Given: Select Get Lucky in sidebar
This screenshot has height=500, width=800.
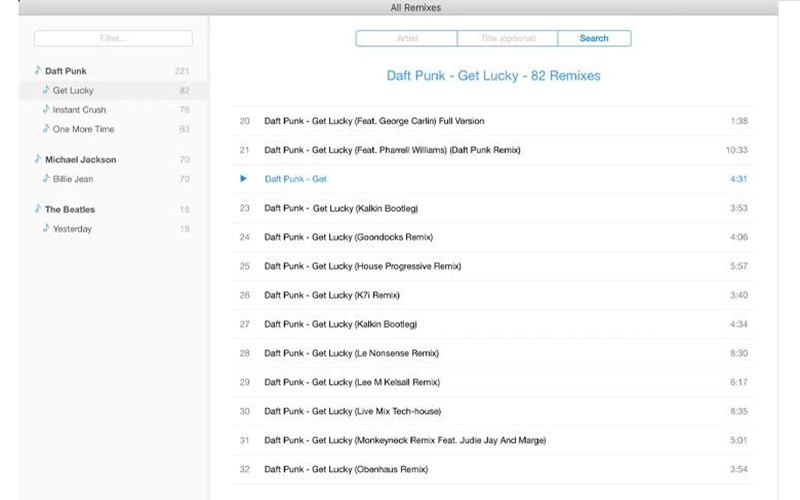Looking at the screenshot, I should click(x=113, y=90).
